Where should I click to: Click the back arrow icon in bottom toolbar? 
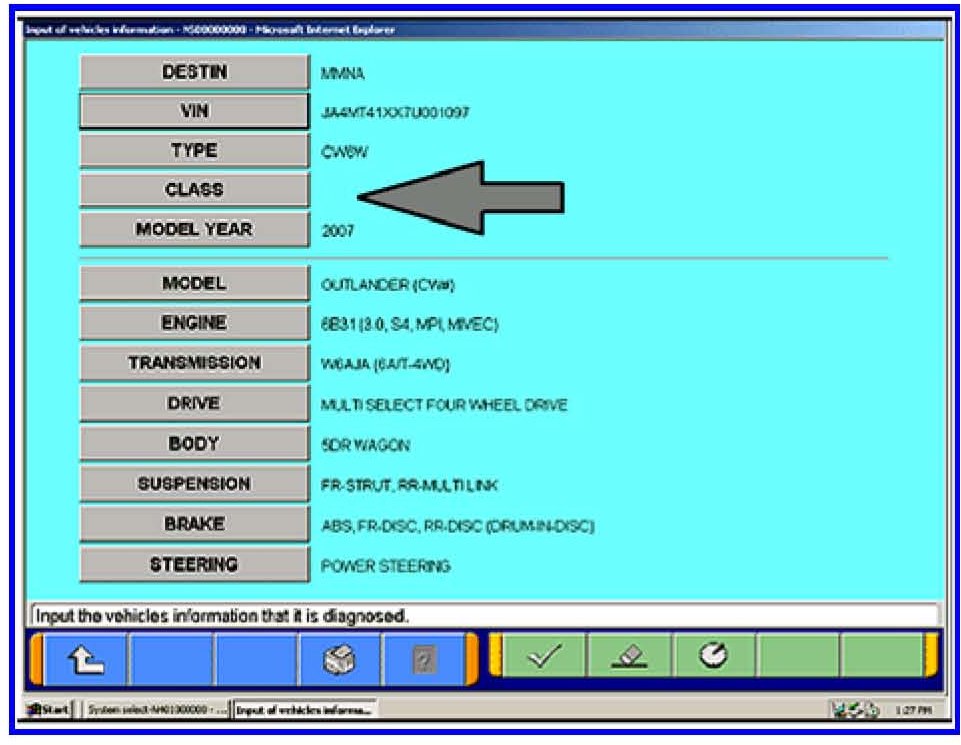tap(88, 660)
